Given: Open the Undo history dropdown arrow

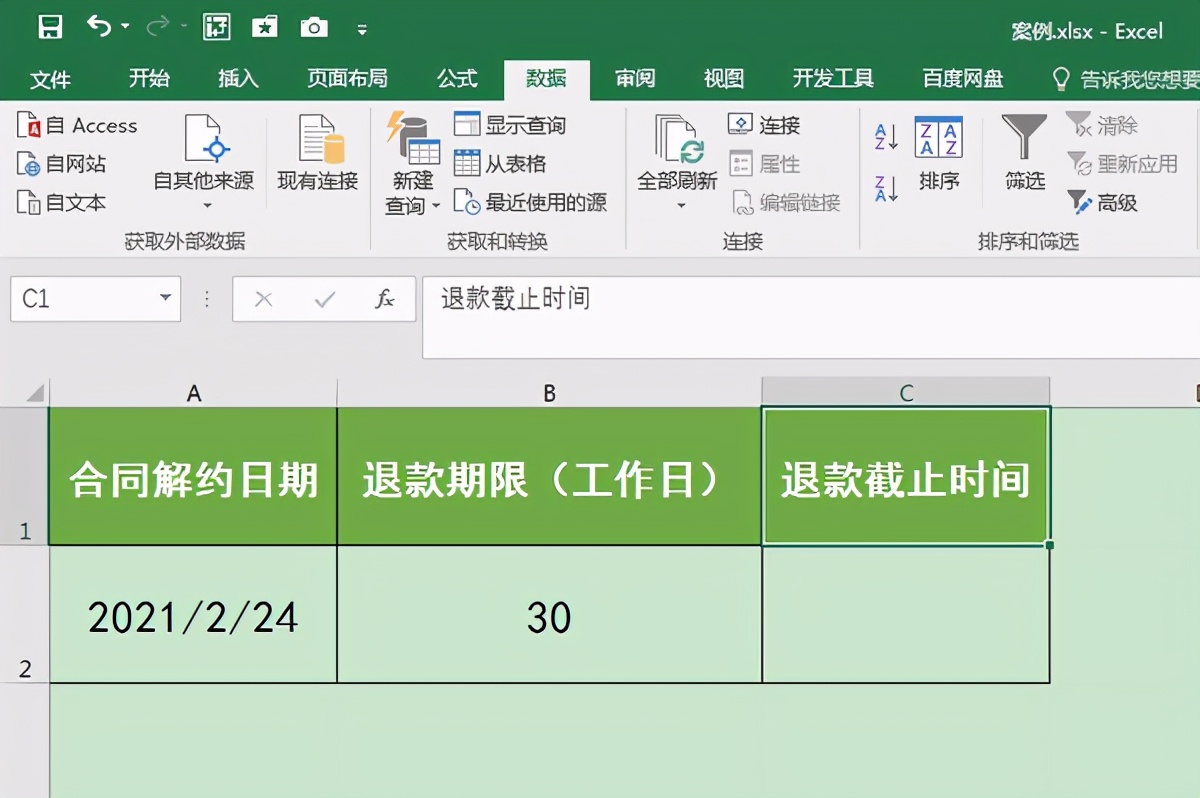Looking at the screenshot, I should pyautogui.click(x=125, y=27).
